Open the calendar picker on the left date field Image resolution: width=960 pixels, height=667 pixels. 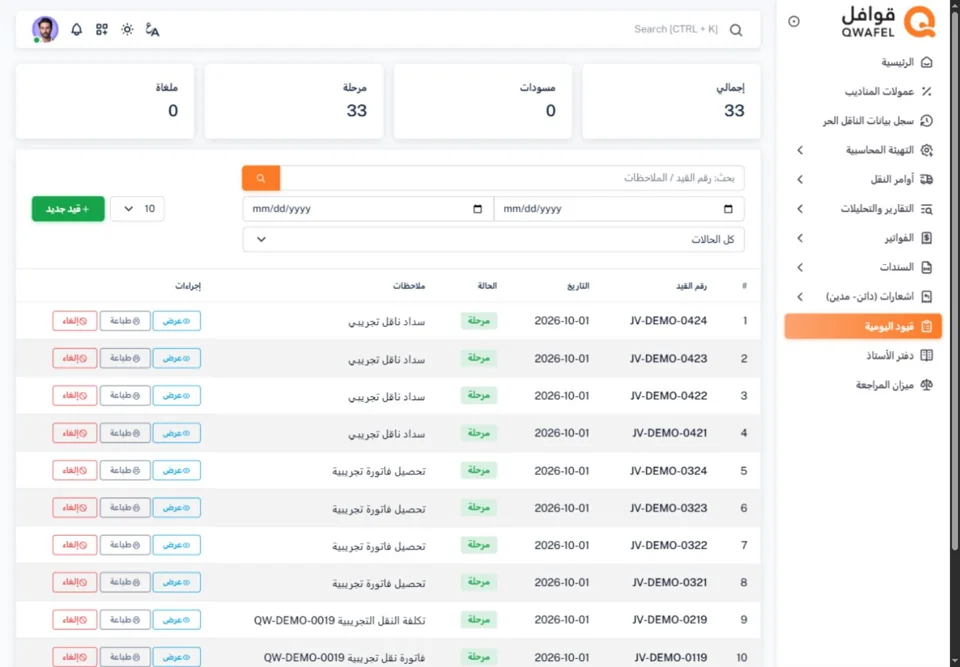(478, 209)
